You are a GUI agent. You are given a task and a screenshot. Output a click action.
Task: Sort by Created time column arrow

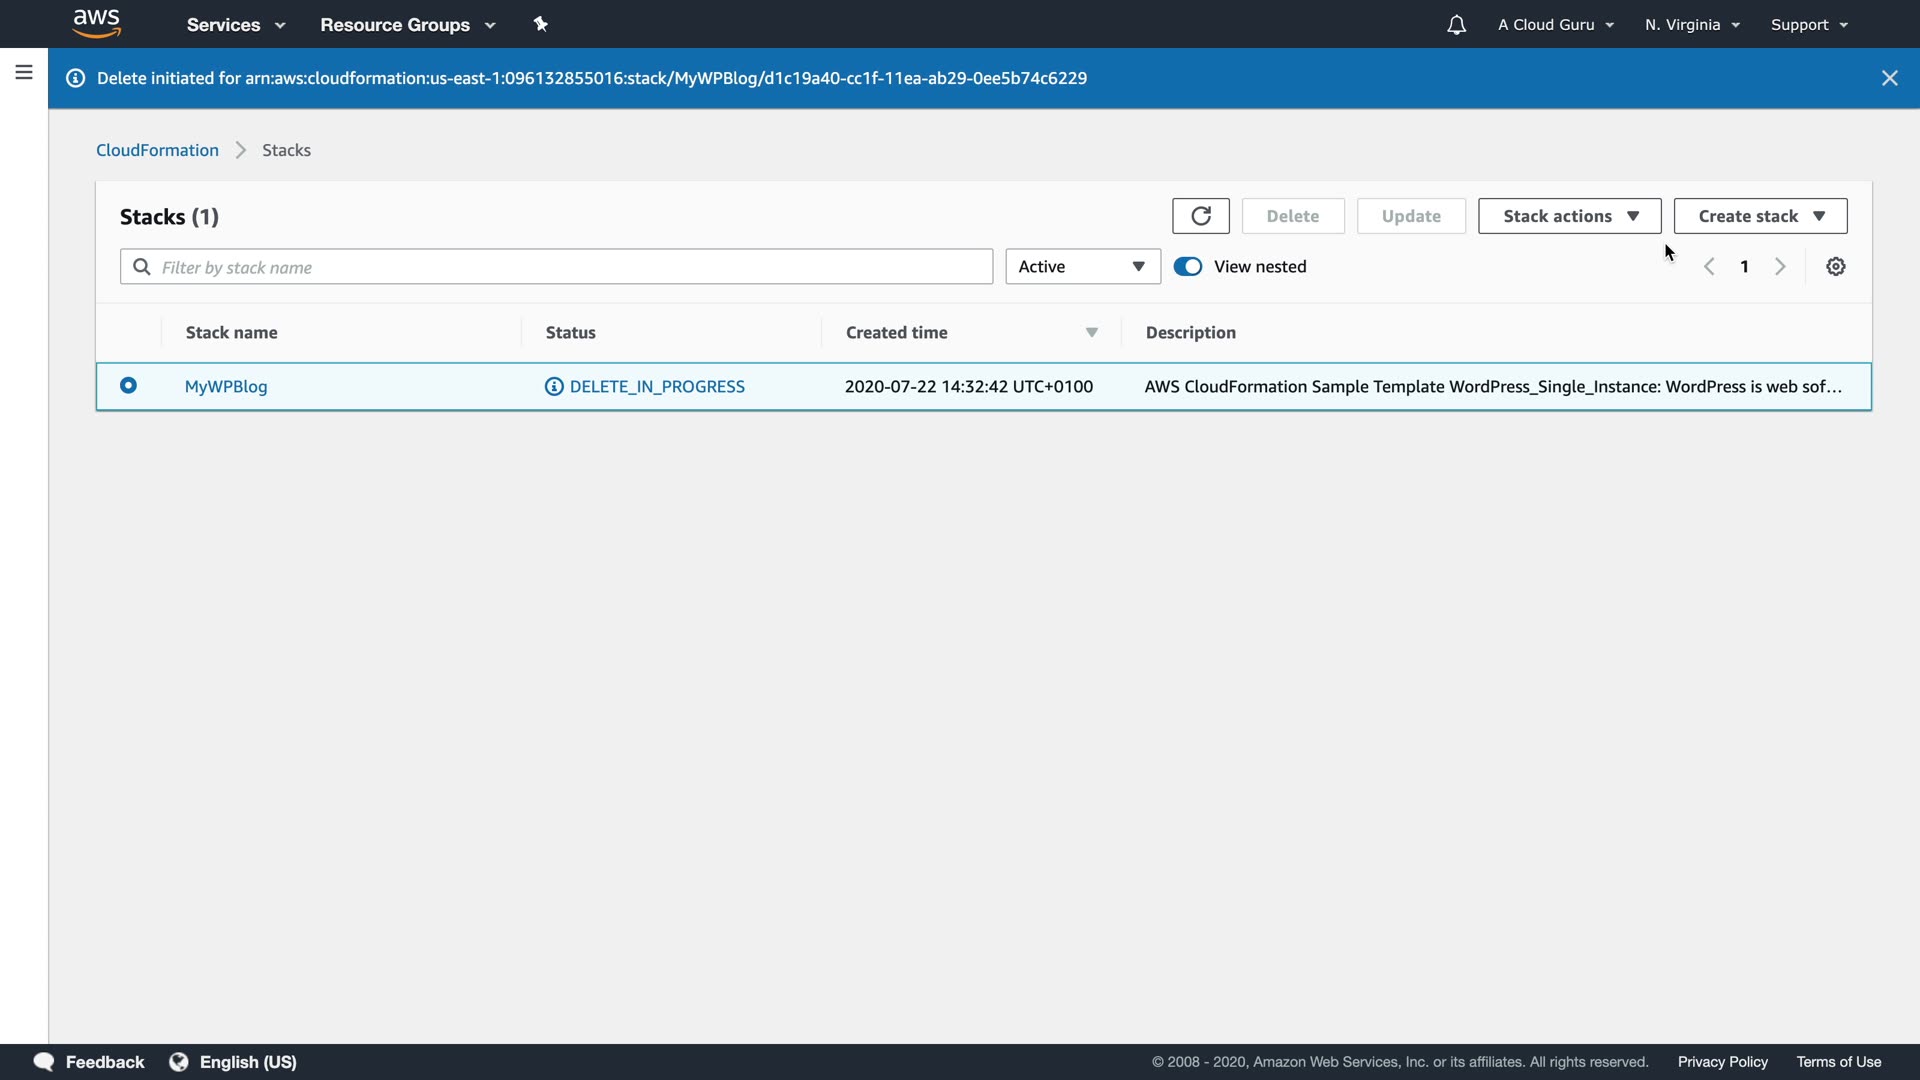coord(1091,333)
